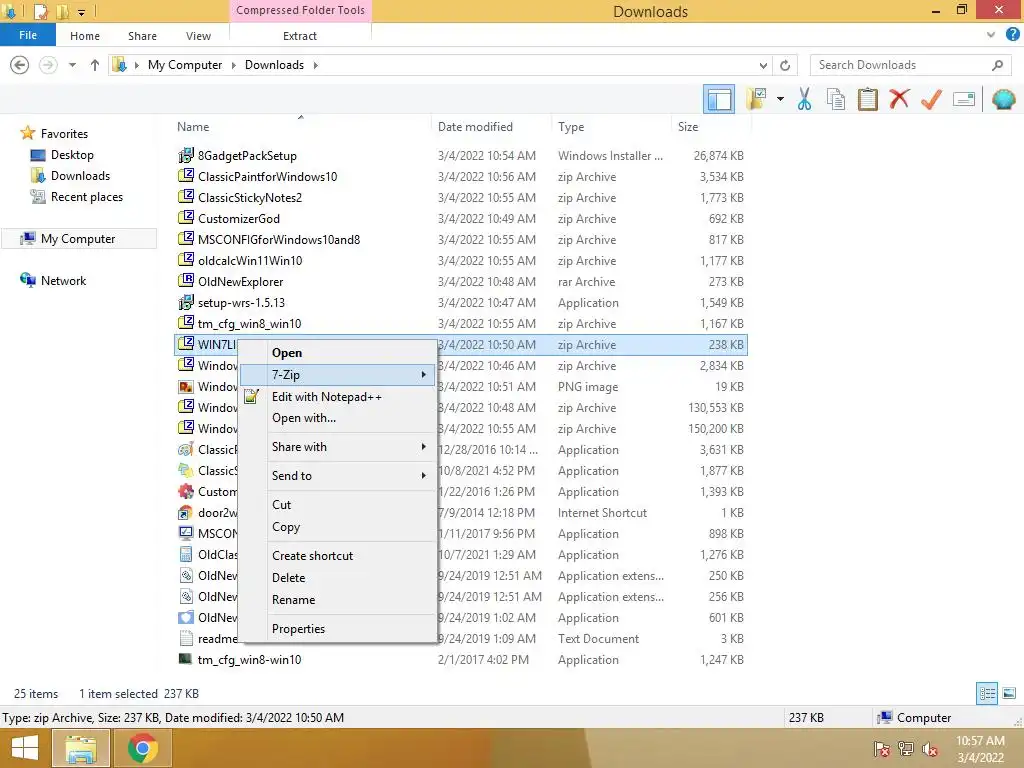Click My Computer in the address breadcrumb
Image resolution: width=1024 pixels, height=768 pixels.
[x=185, y=65]
